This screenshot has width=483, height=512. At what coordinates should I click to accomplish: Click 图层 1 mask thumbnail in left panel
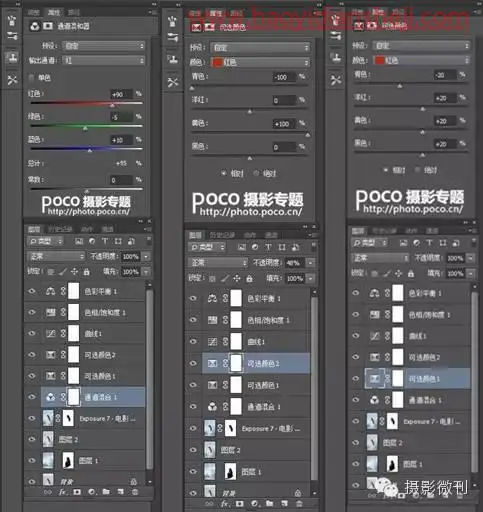tap(68, 461)
